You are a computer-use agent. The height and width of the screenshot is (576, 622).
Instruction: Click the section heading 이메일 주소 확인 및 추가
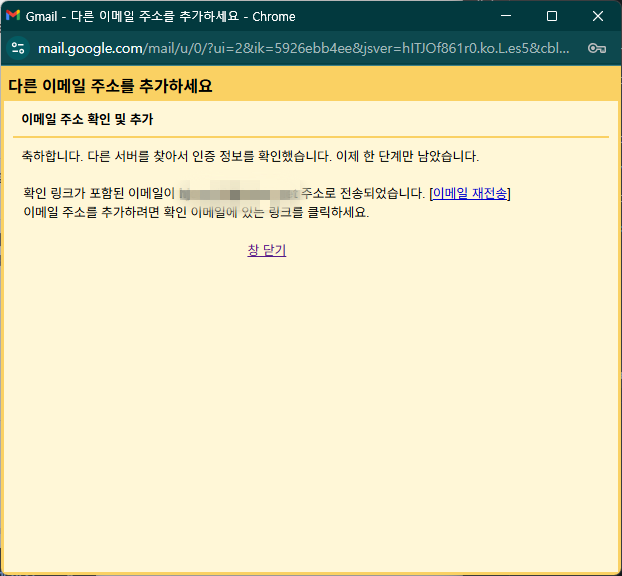click(87, 120)
